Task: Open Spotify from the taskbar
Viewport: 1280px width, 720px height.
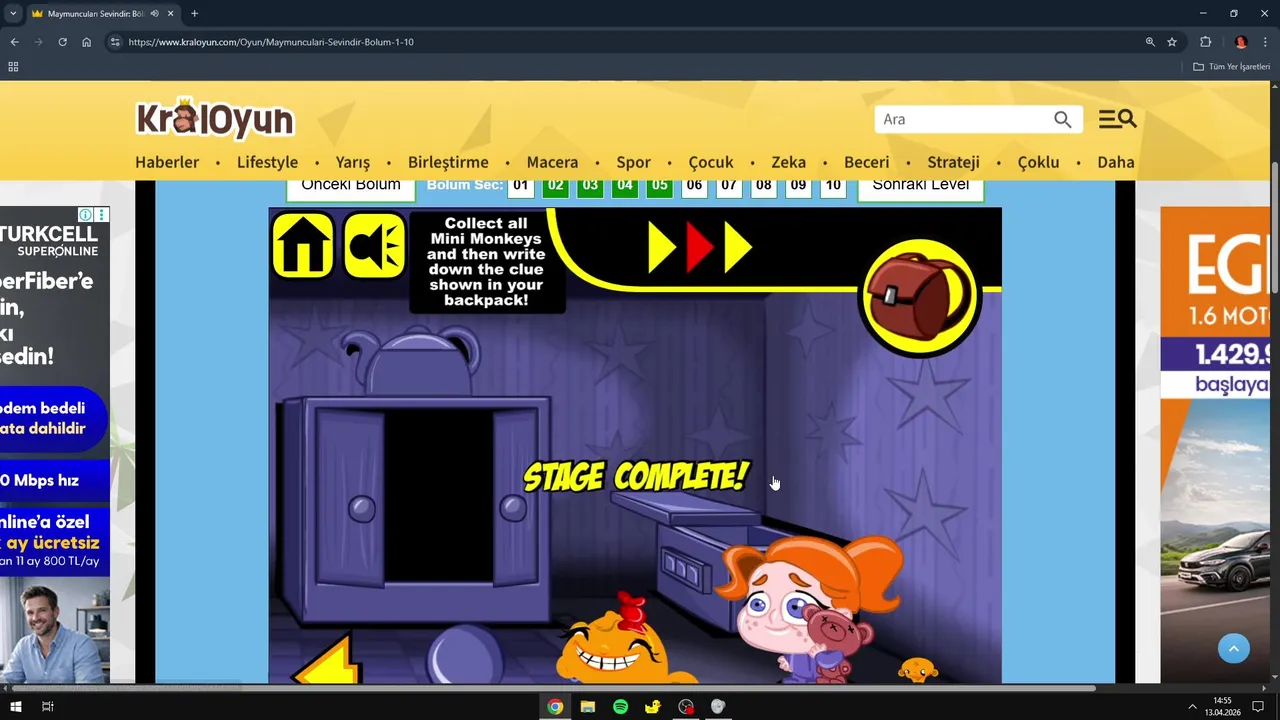Action: [x=620, y=706]
